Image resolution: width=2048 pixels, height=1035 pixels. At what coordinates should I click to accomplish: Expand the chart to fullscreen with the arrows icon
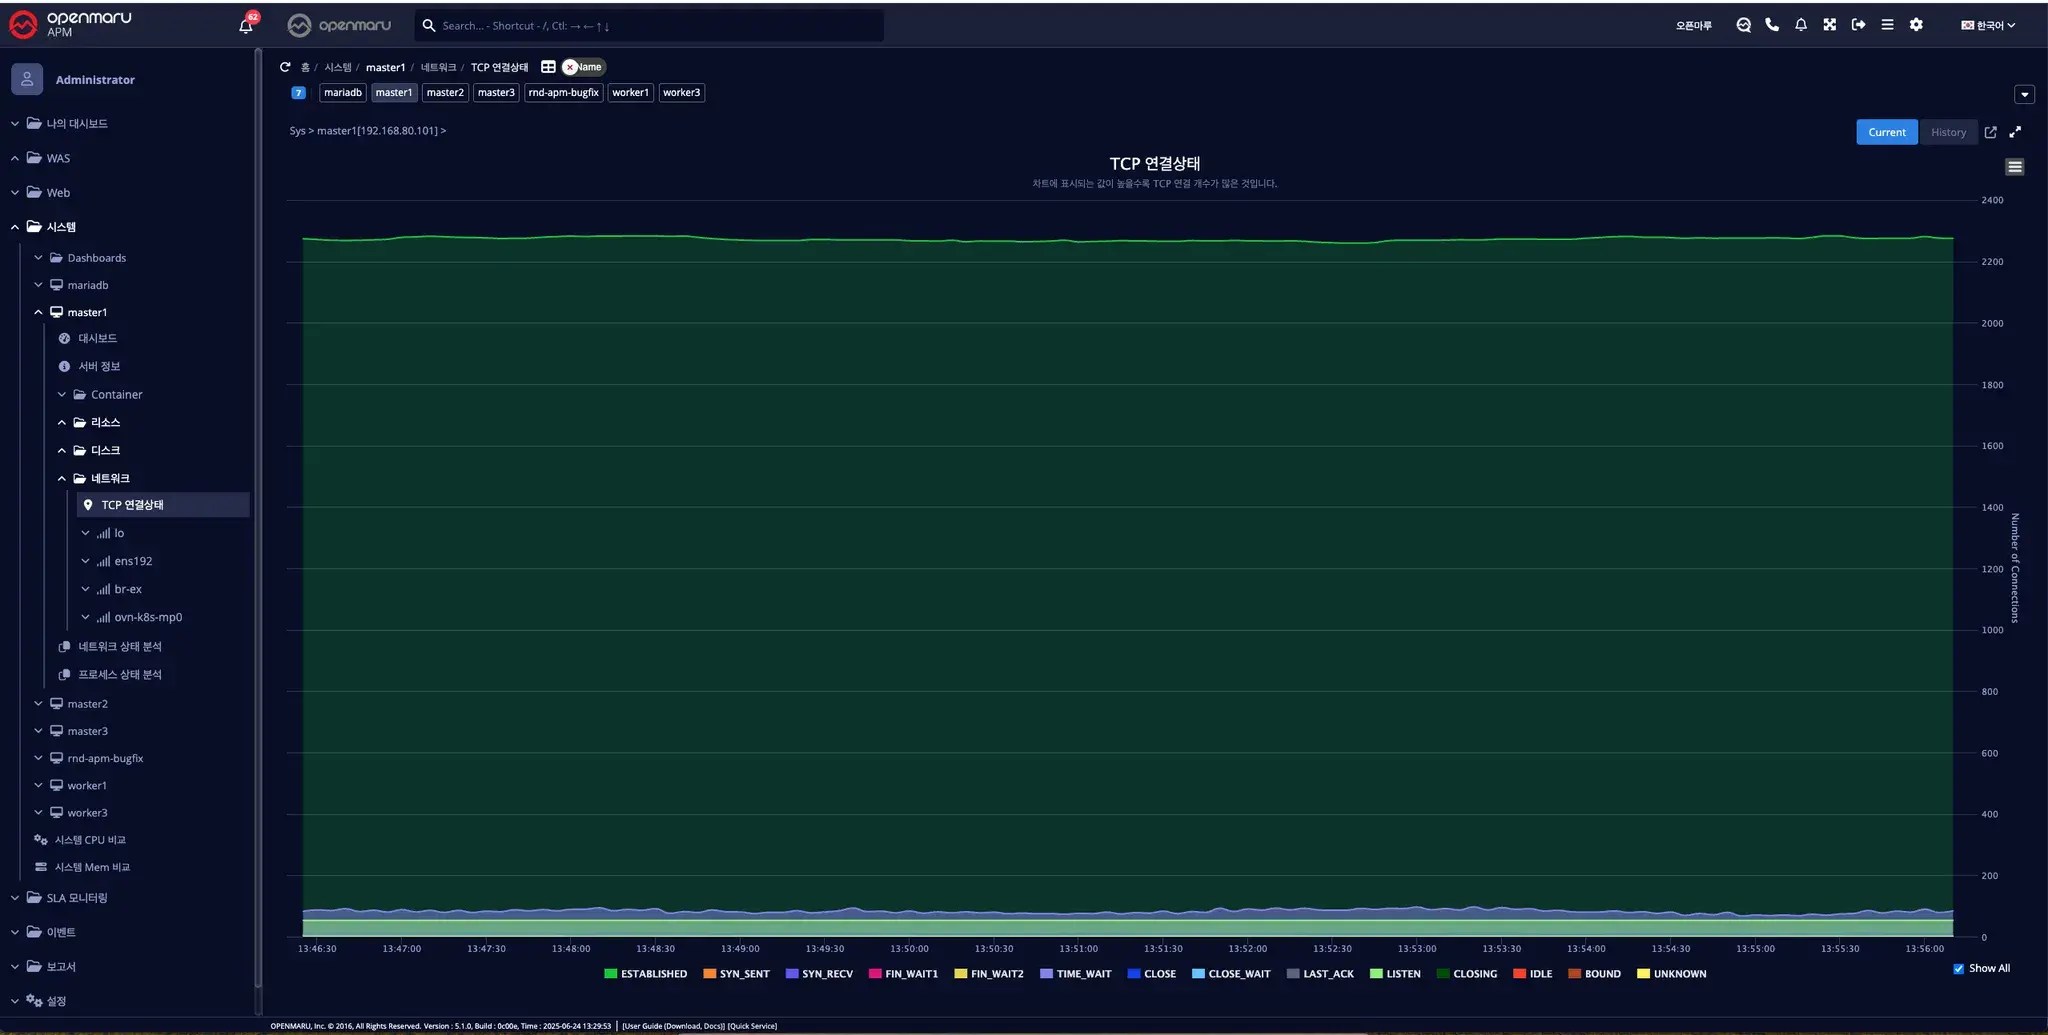click(2015, 131)
